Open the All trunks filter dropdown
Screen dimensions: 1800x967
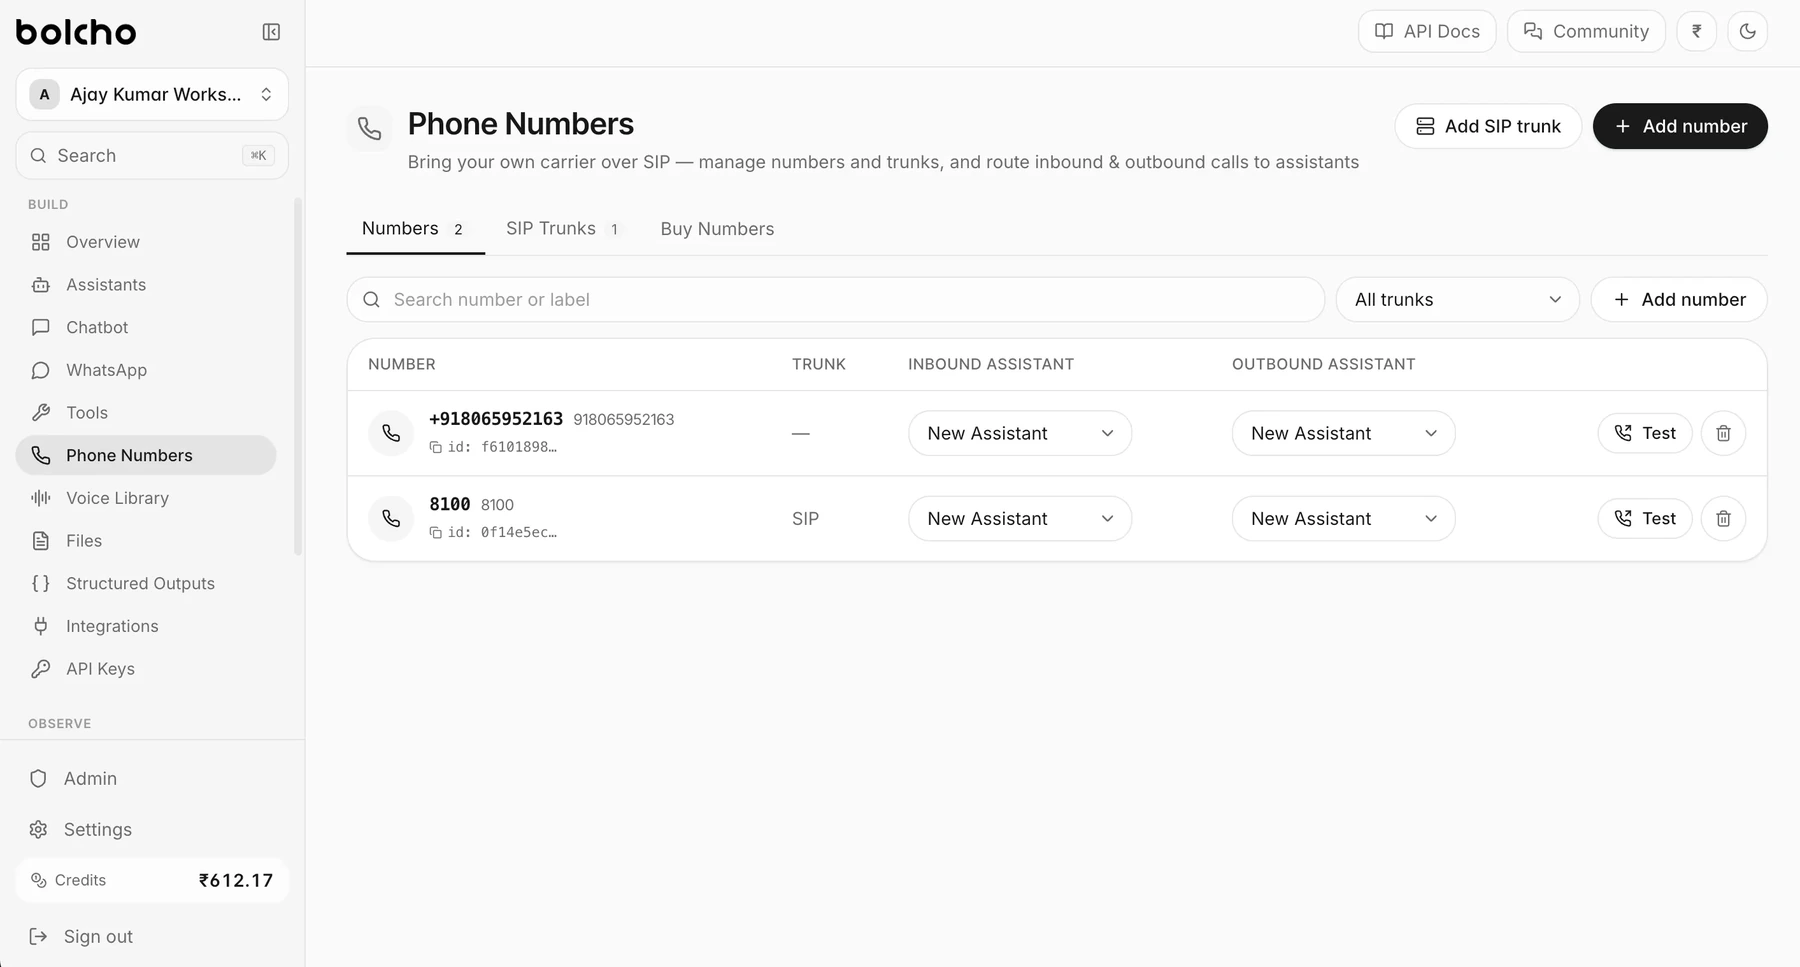point(1457,300)
